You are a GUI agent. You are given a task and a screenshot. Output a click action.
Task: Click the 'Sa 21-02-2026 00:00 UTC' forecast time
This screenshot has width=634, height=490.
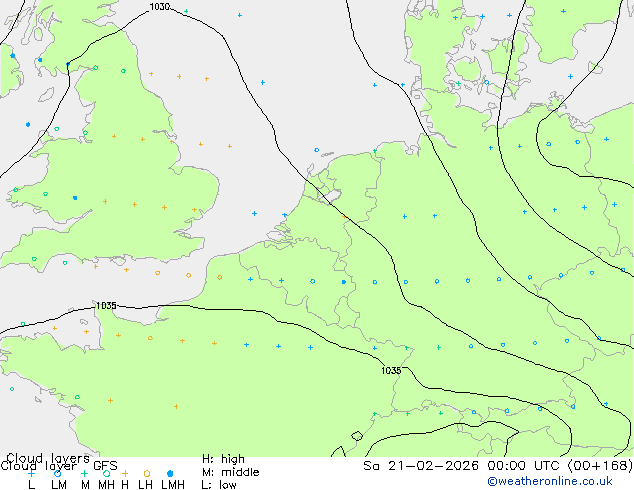[463, 466]
